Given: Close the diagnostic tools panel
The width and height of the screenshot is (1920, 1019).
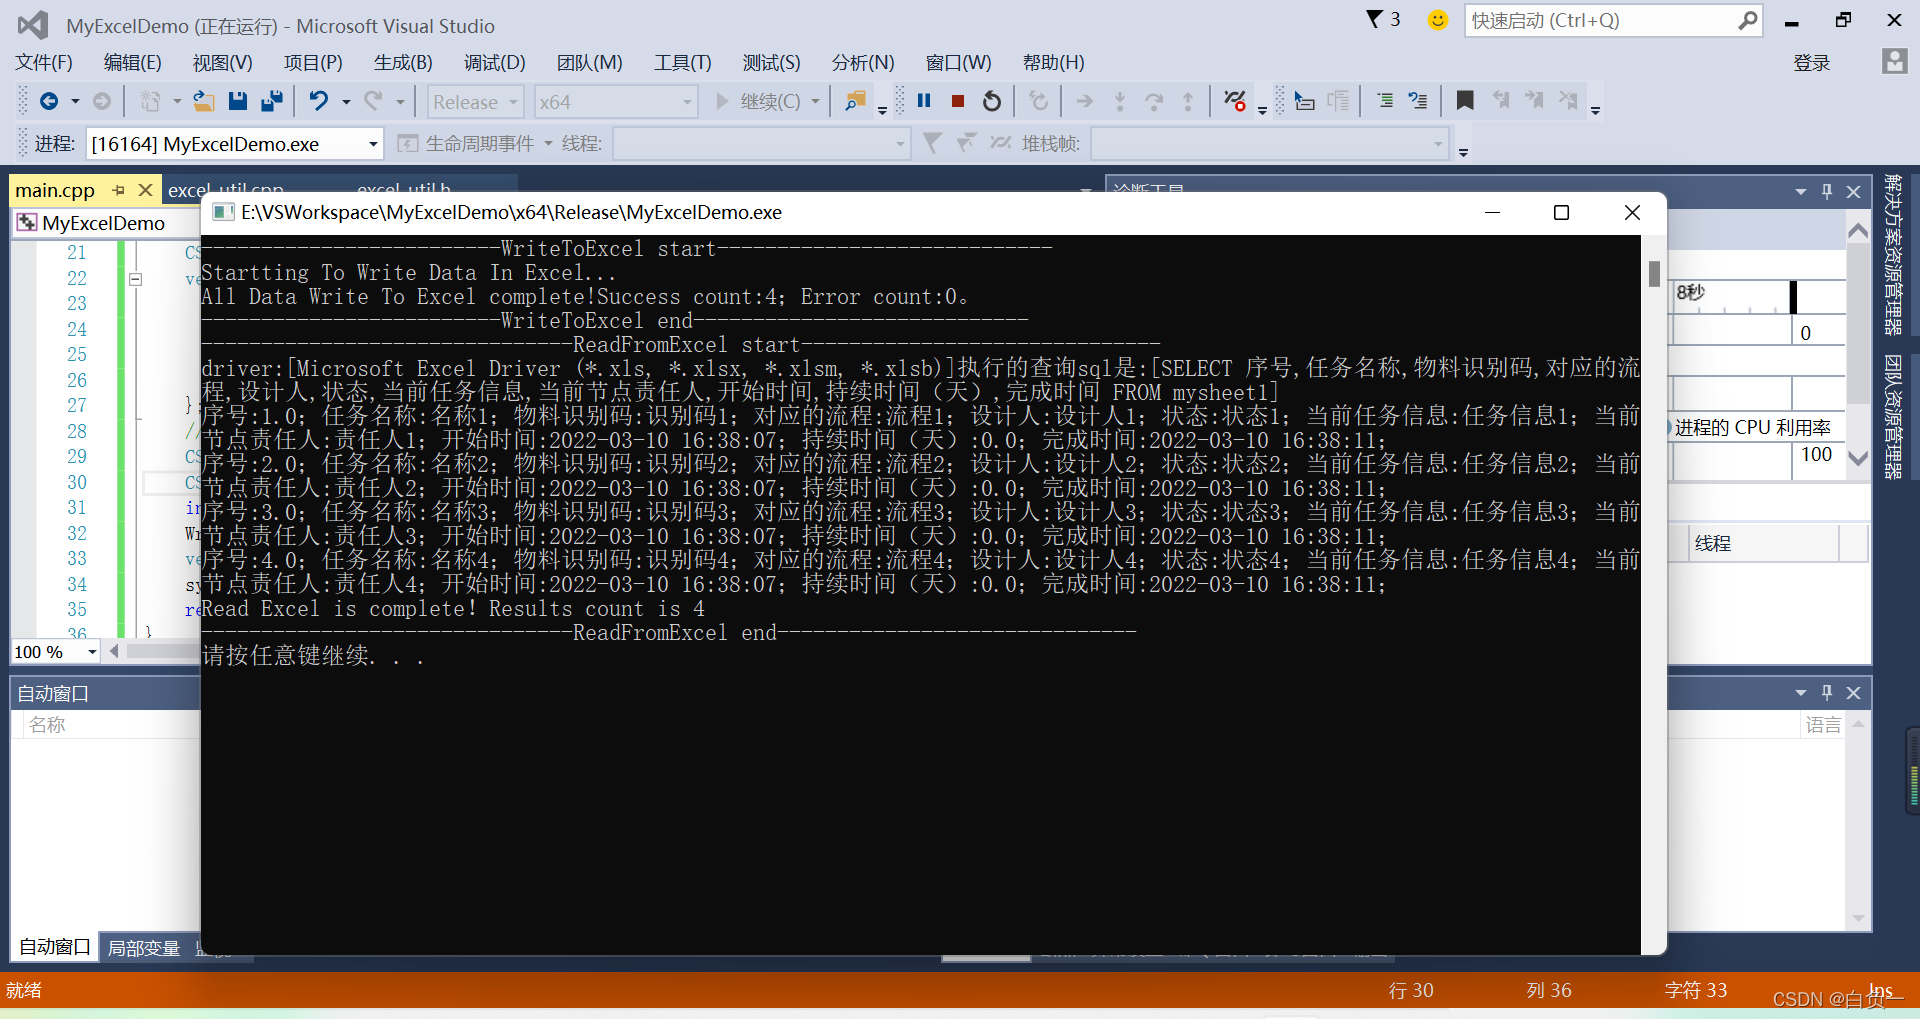Looking at the screenshot, I should 1853,191.
